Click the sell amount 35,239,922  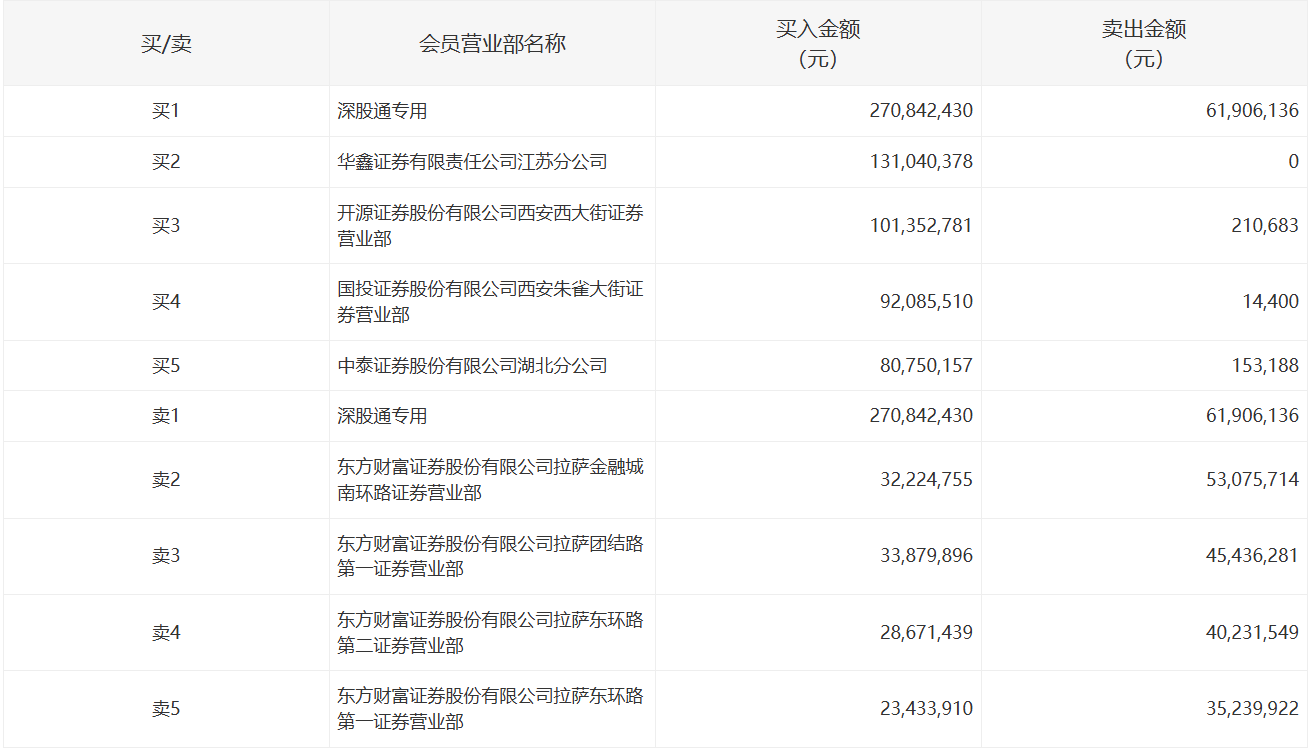point(1252,709)
